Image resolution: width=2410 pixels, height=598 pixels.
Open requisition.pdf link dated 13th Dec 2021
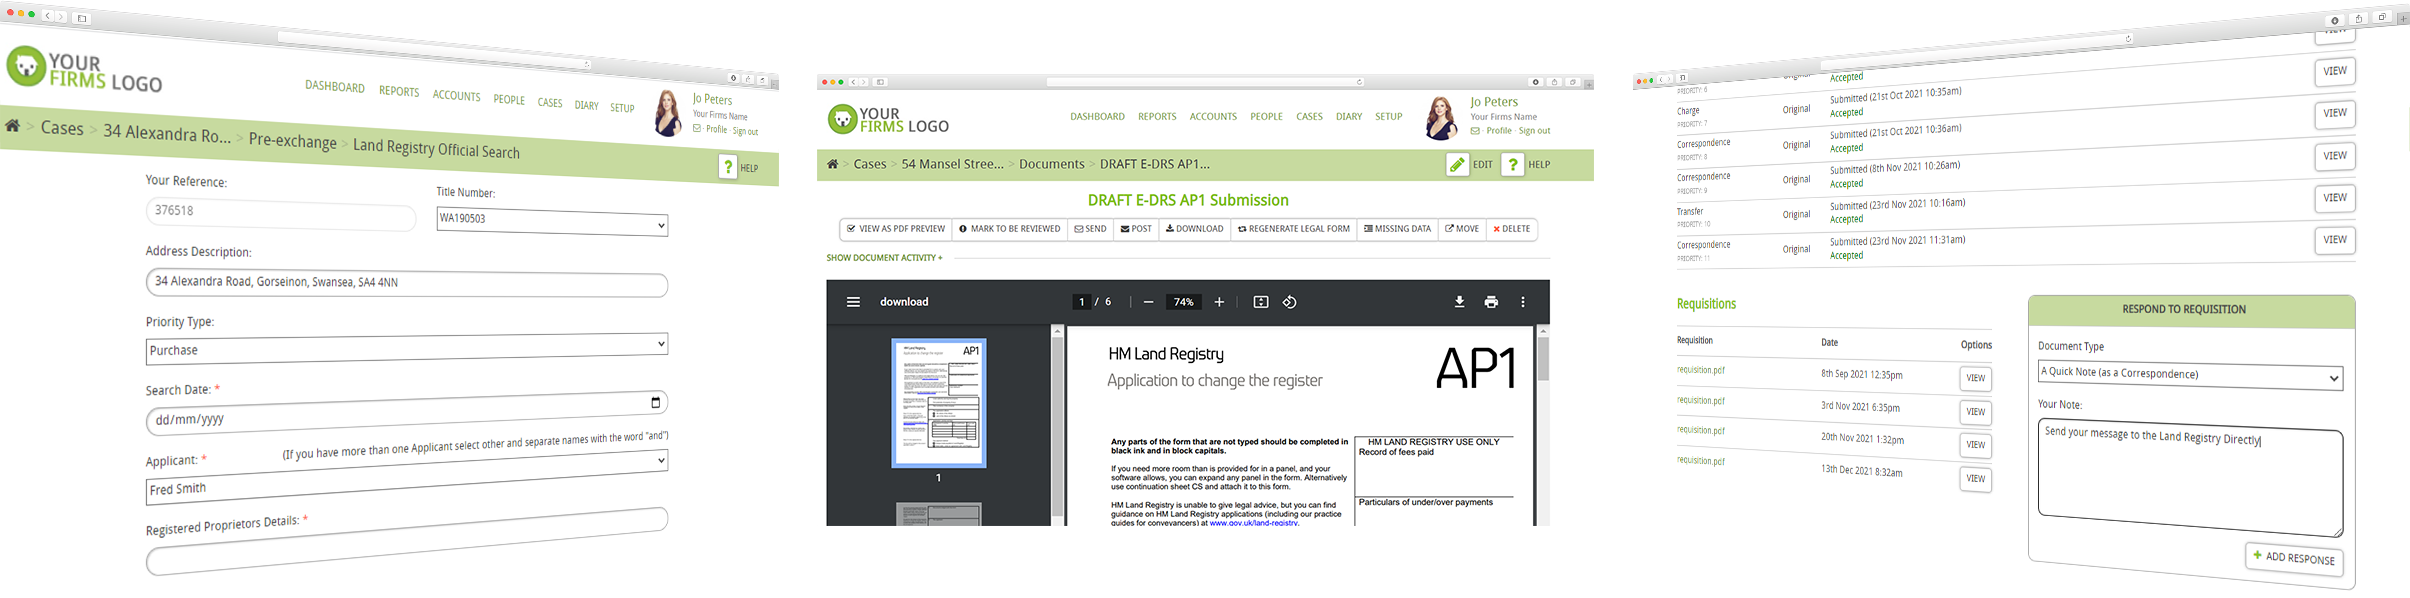pyautogui.click(x=1701, y=461)
